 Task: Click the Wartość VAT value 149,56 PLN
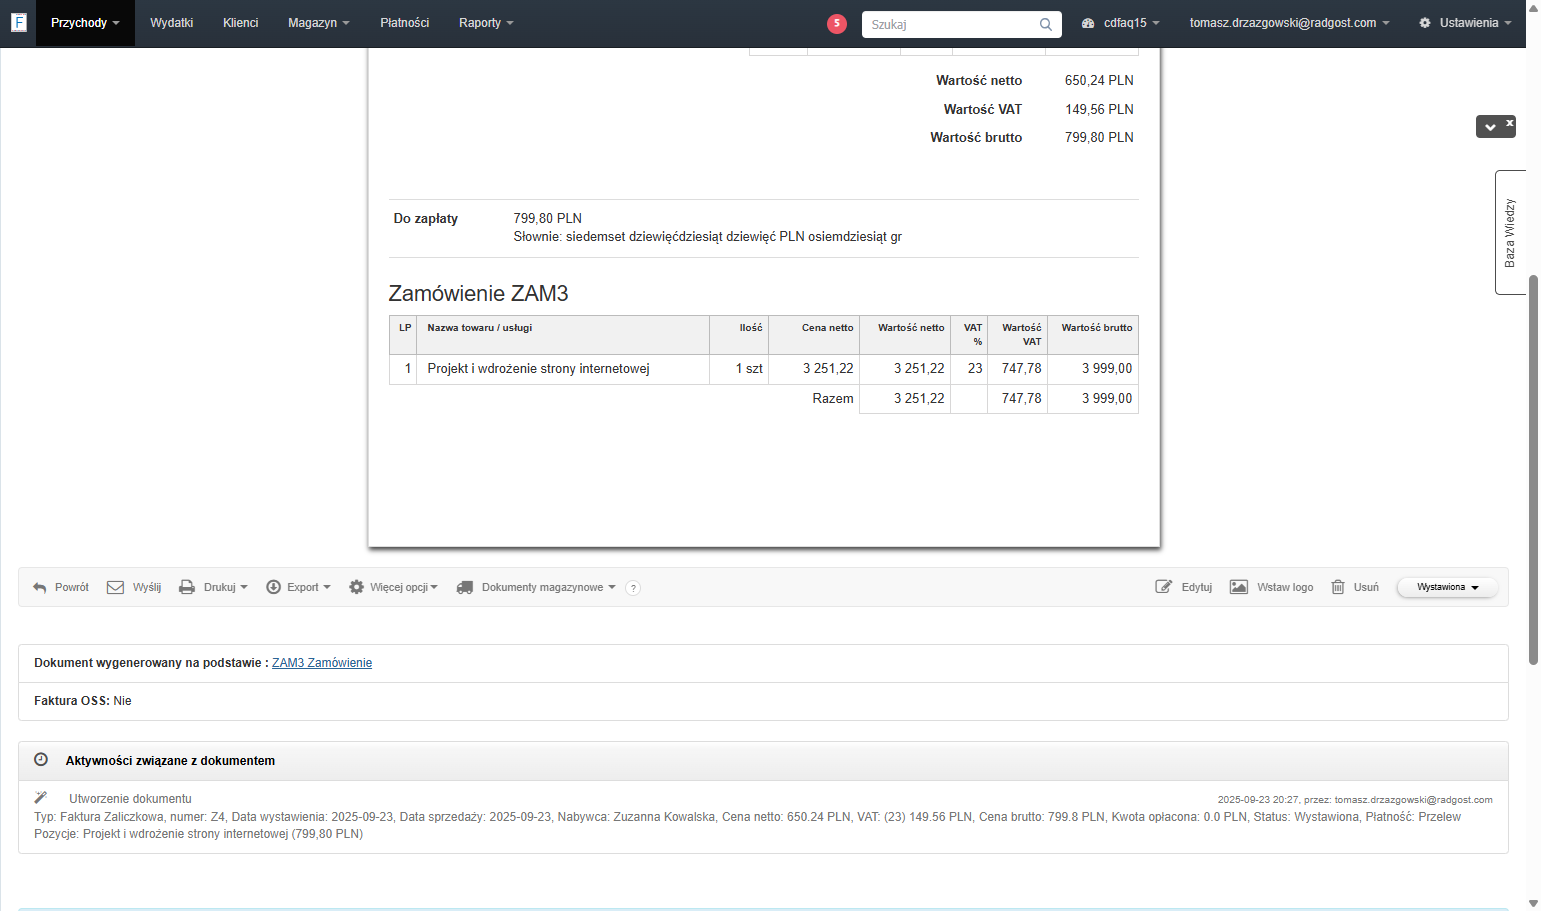point(1099,109)
